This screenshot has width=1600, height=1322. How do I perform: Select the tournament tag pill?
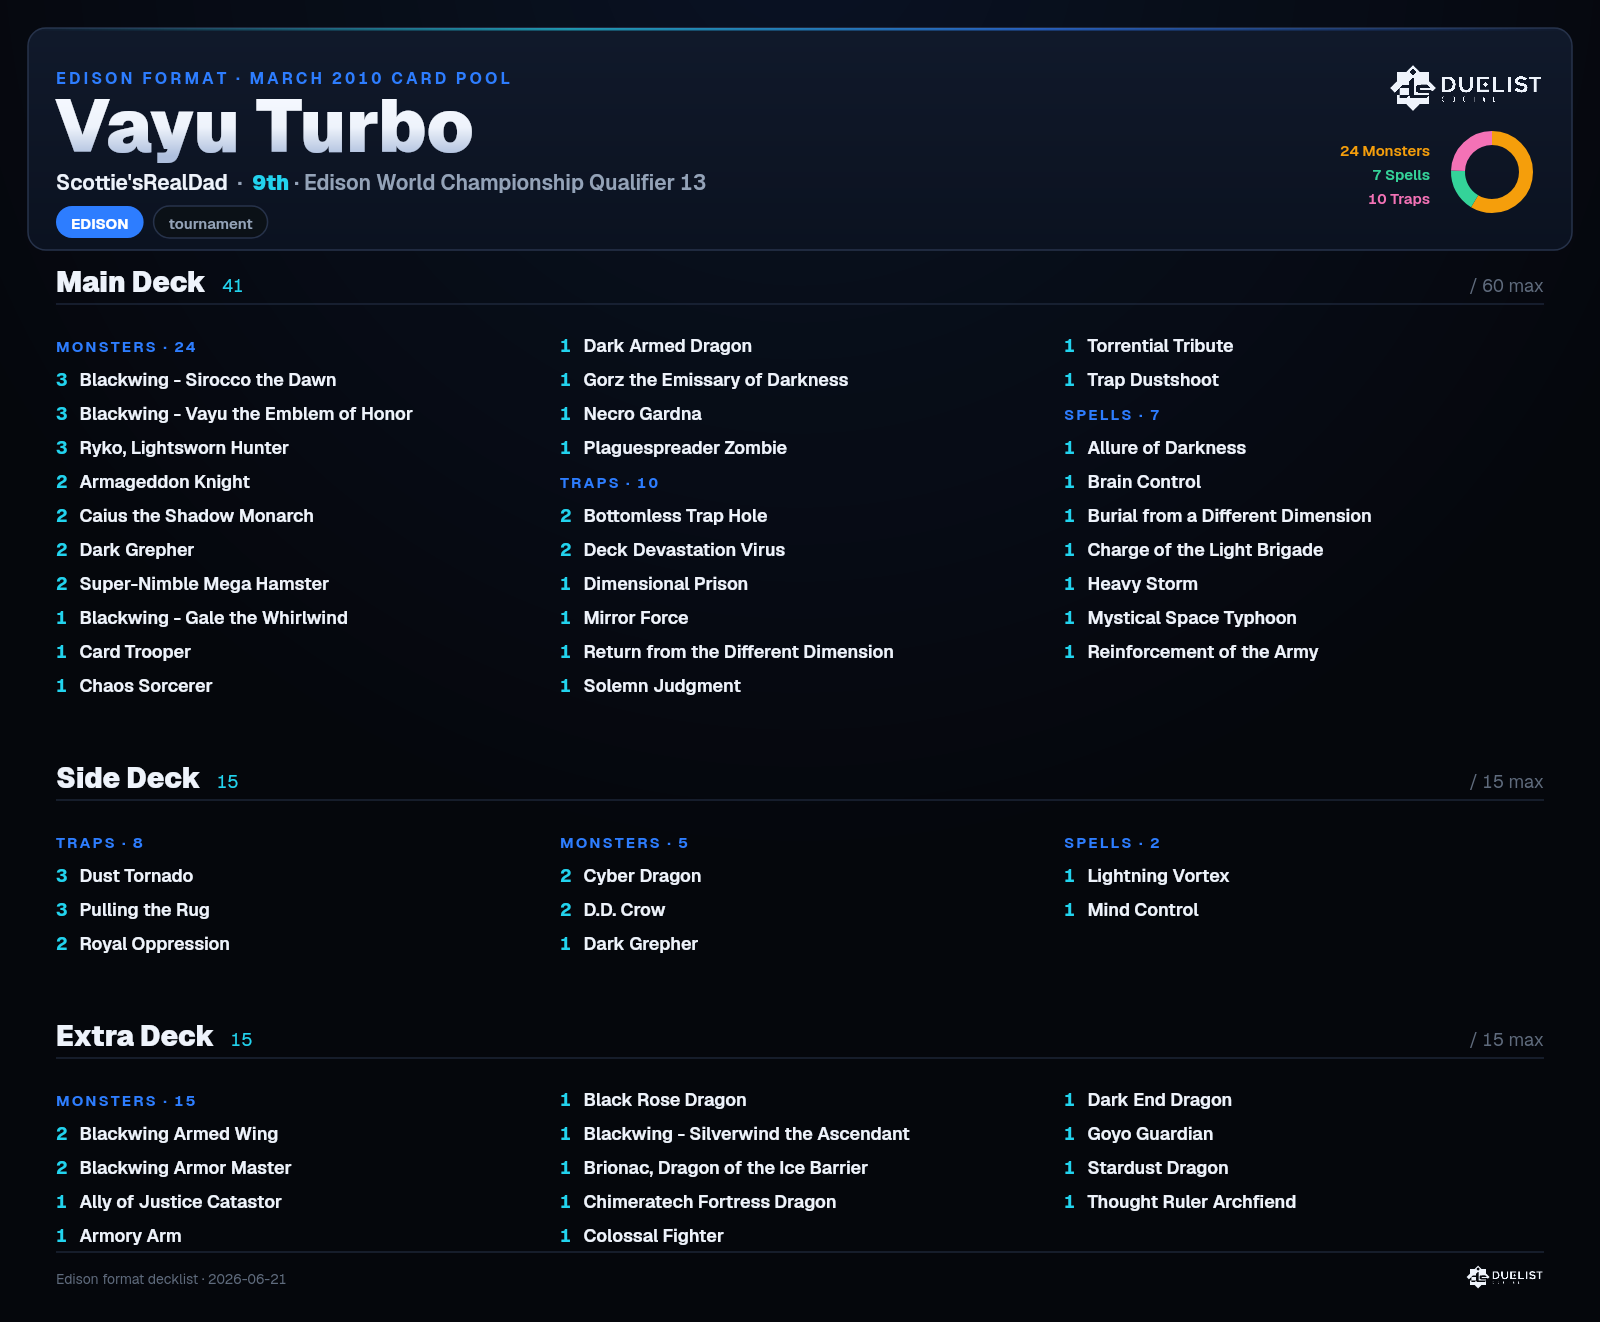click(x=210, y=223)
